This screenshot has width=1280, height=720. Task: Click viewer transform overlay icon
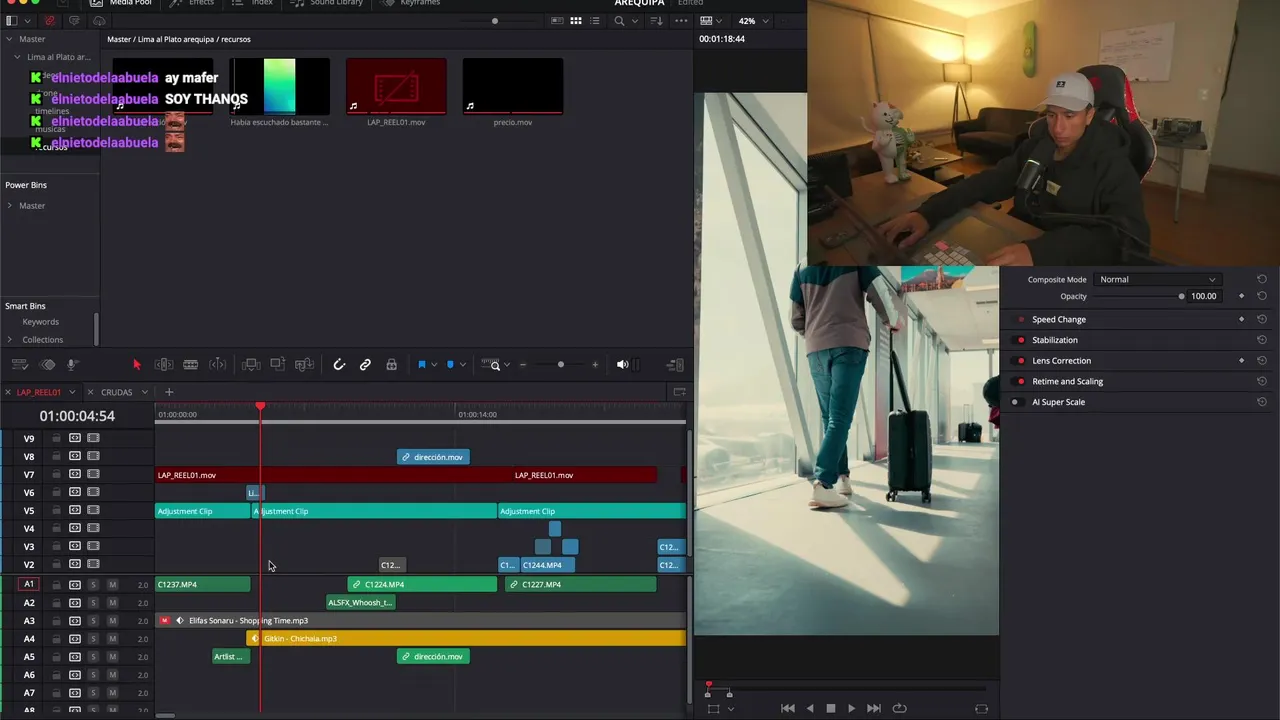click(x=713, y=708)
